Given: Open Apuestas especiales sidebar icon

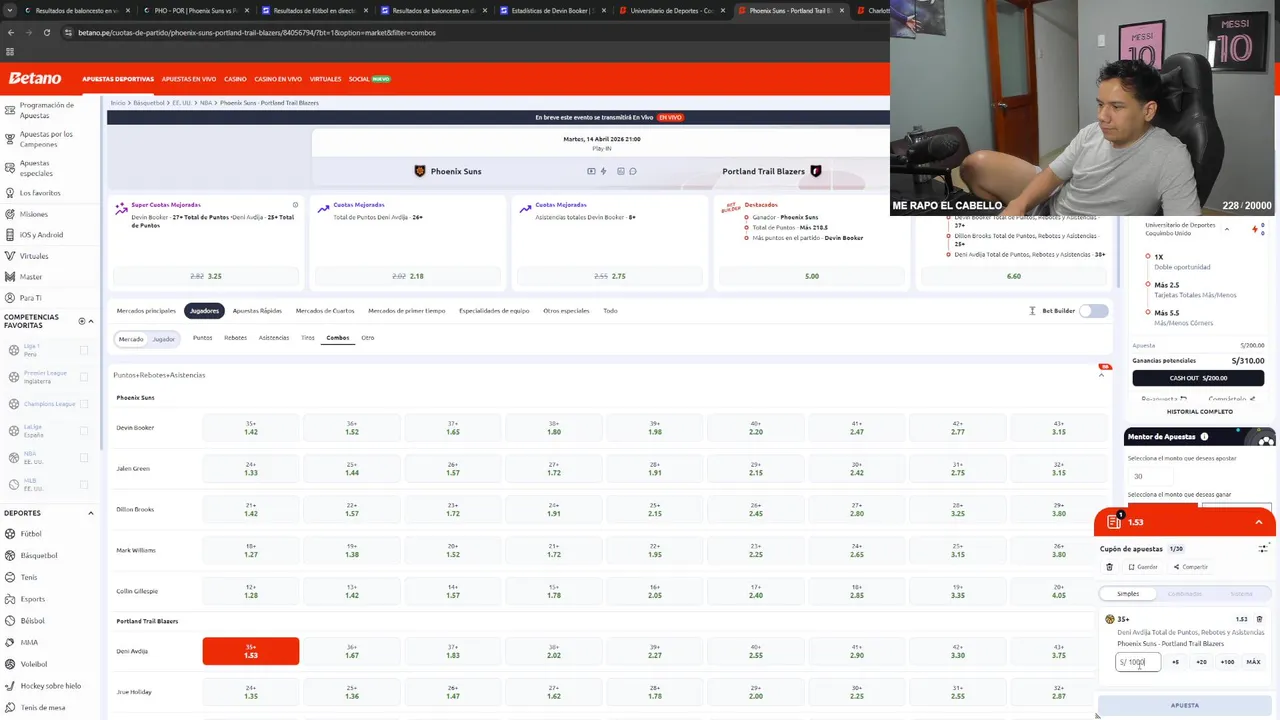Looking at the screenshot, I should pyautogui.click(x=9, y=167).
